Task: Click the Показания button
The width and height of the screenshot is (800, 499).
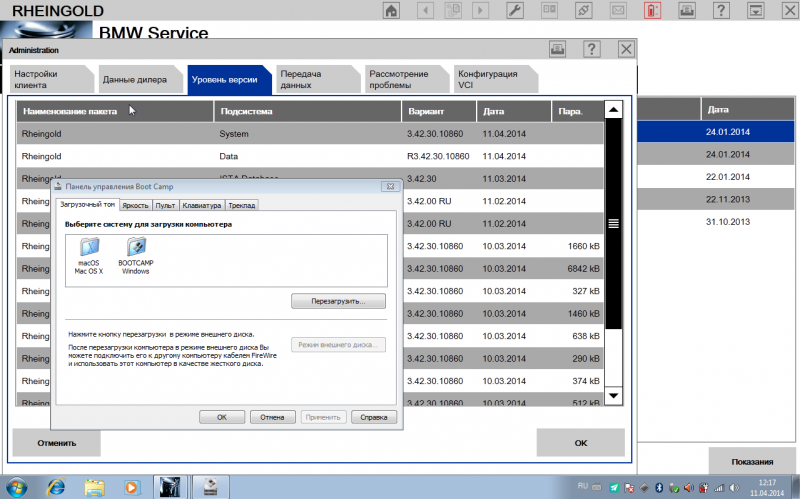Action: 752,462
